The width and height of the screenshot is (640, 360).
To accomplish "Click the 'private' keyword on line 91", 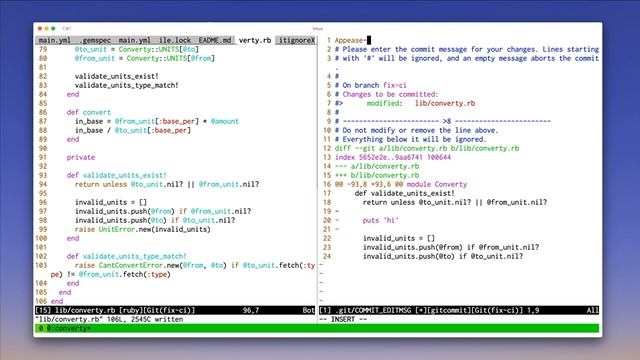I will pyautogui.click(x=80, y=157).
